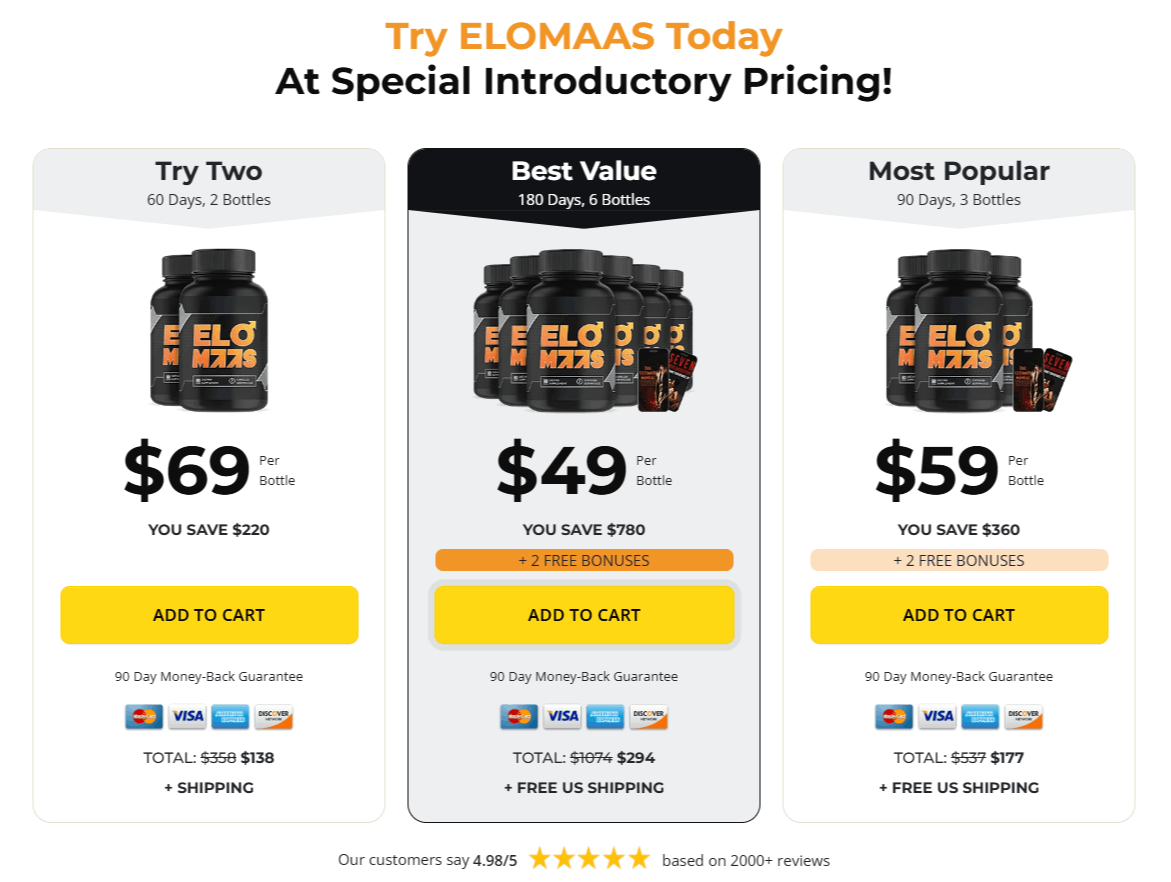Click the Discover icon in Try Two card
The height and width of the screenshot is (882, 1171).
(x=273, y=716)
